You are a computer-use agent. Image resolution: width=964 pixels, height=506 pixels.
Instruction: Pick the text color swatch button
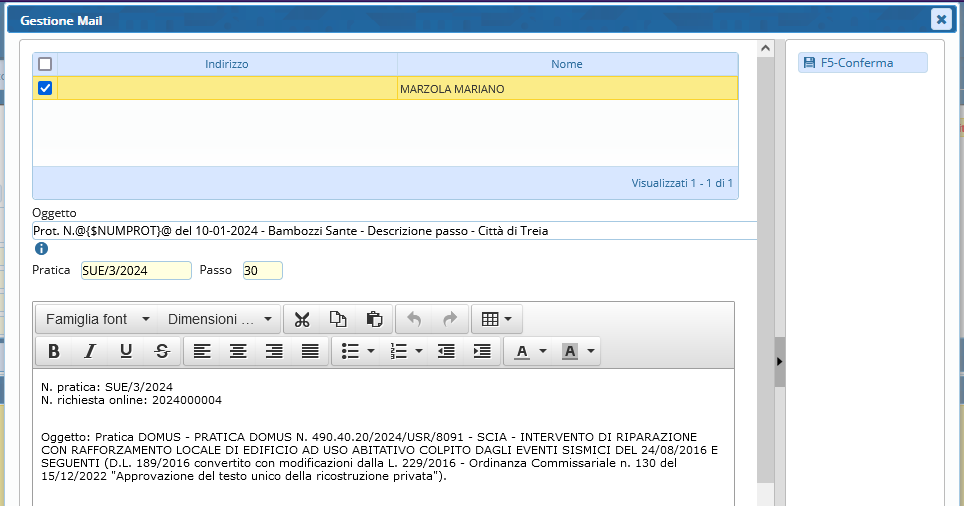click(521, 351)
